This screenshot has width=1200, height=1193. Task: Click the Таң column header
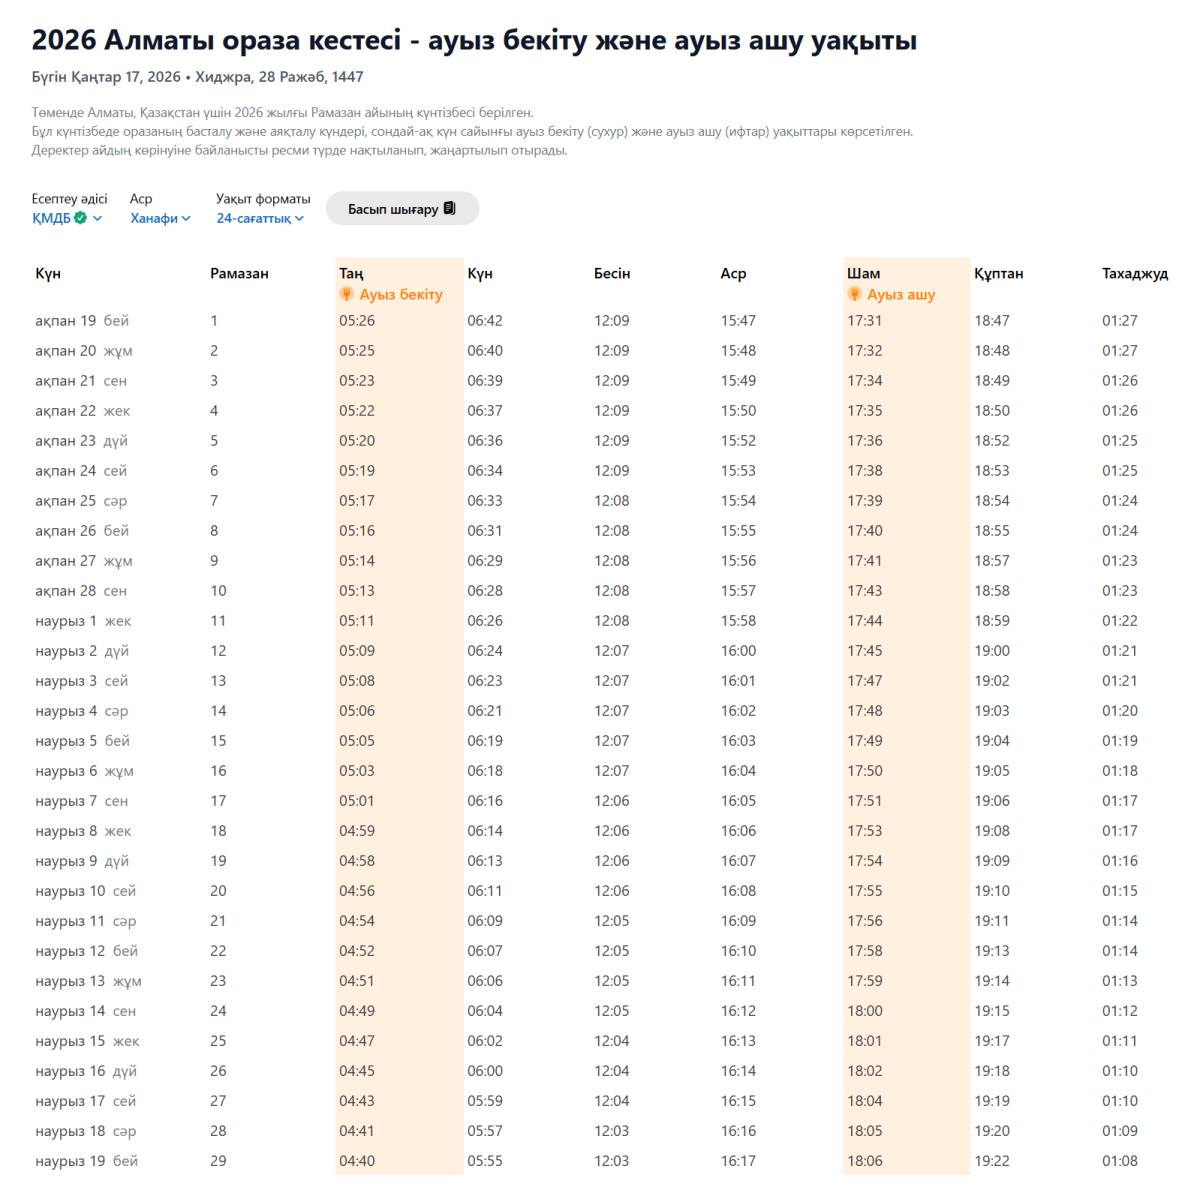click(x=351, y=273)
